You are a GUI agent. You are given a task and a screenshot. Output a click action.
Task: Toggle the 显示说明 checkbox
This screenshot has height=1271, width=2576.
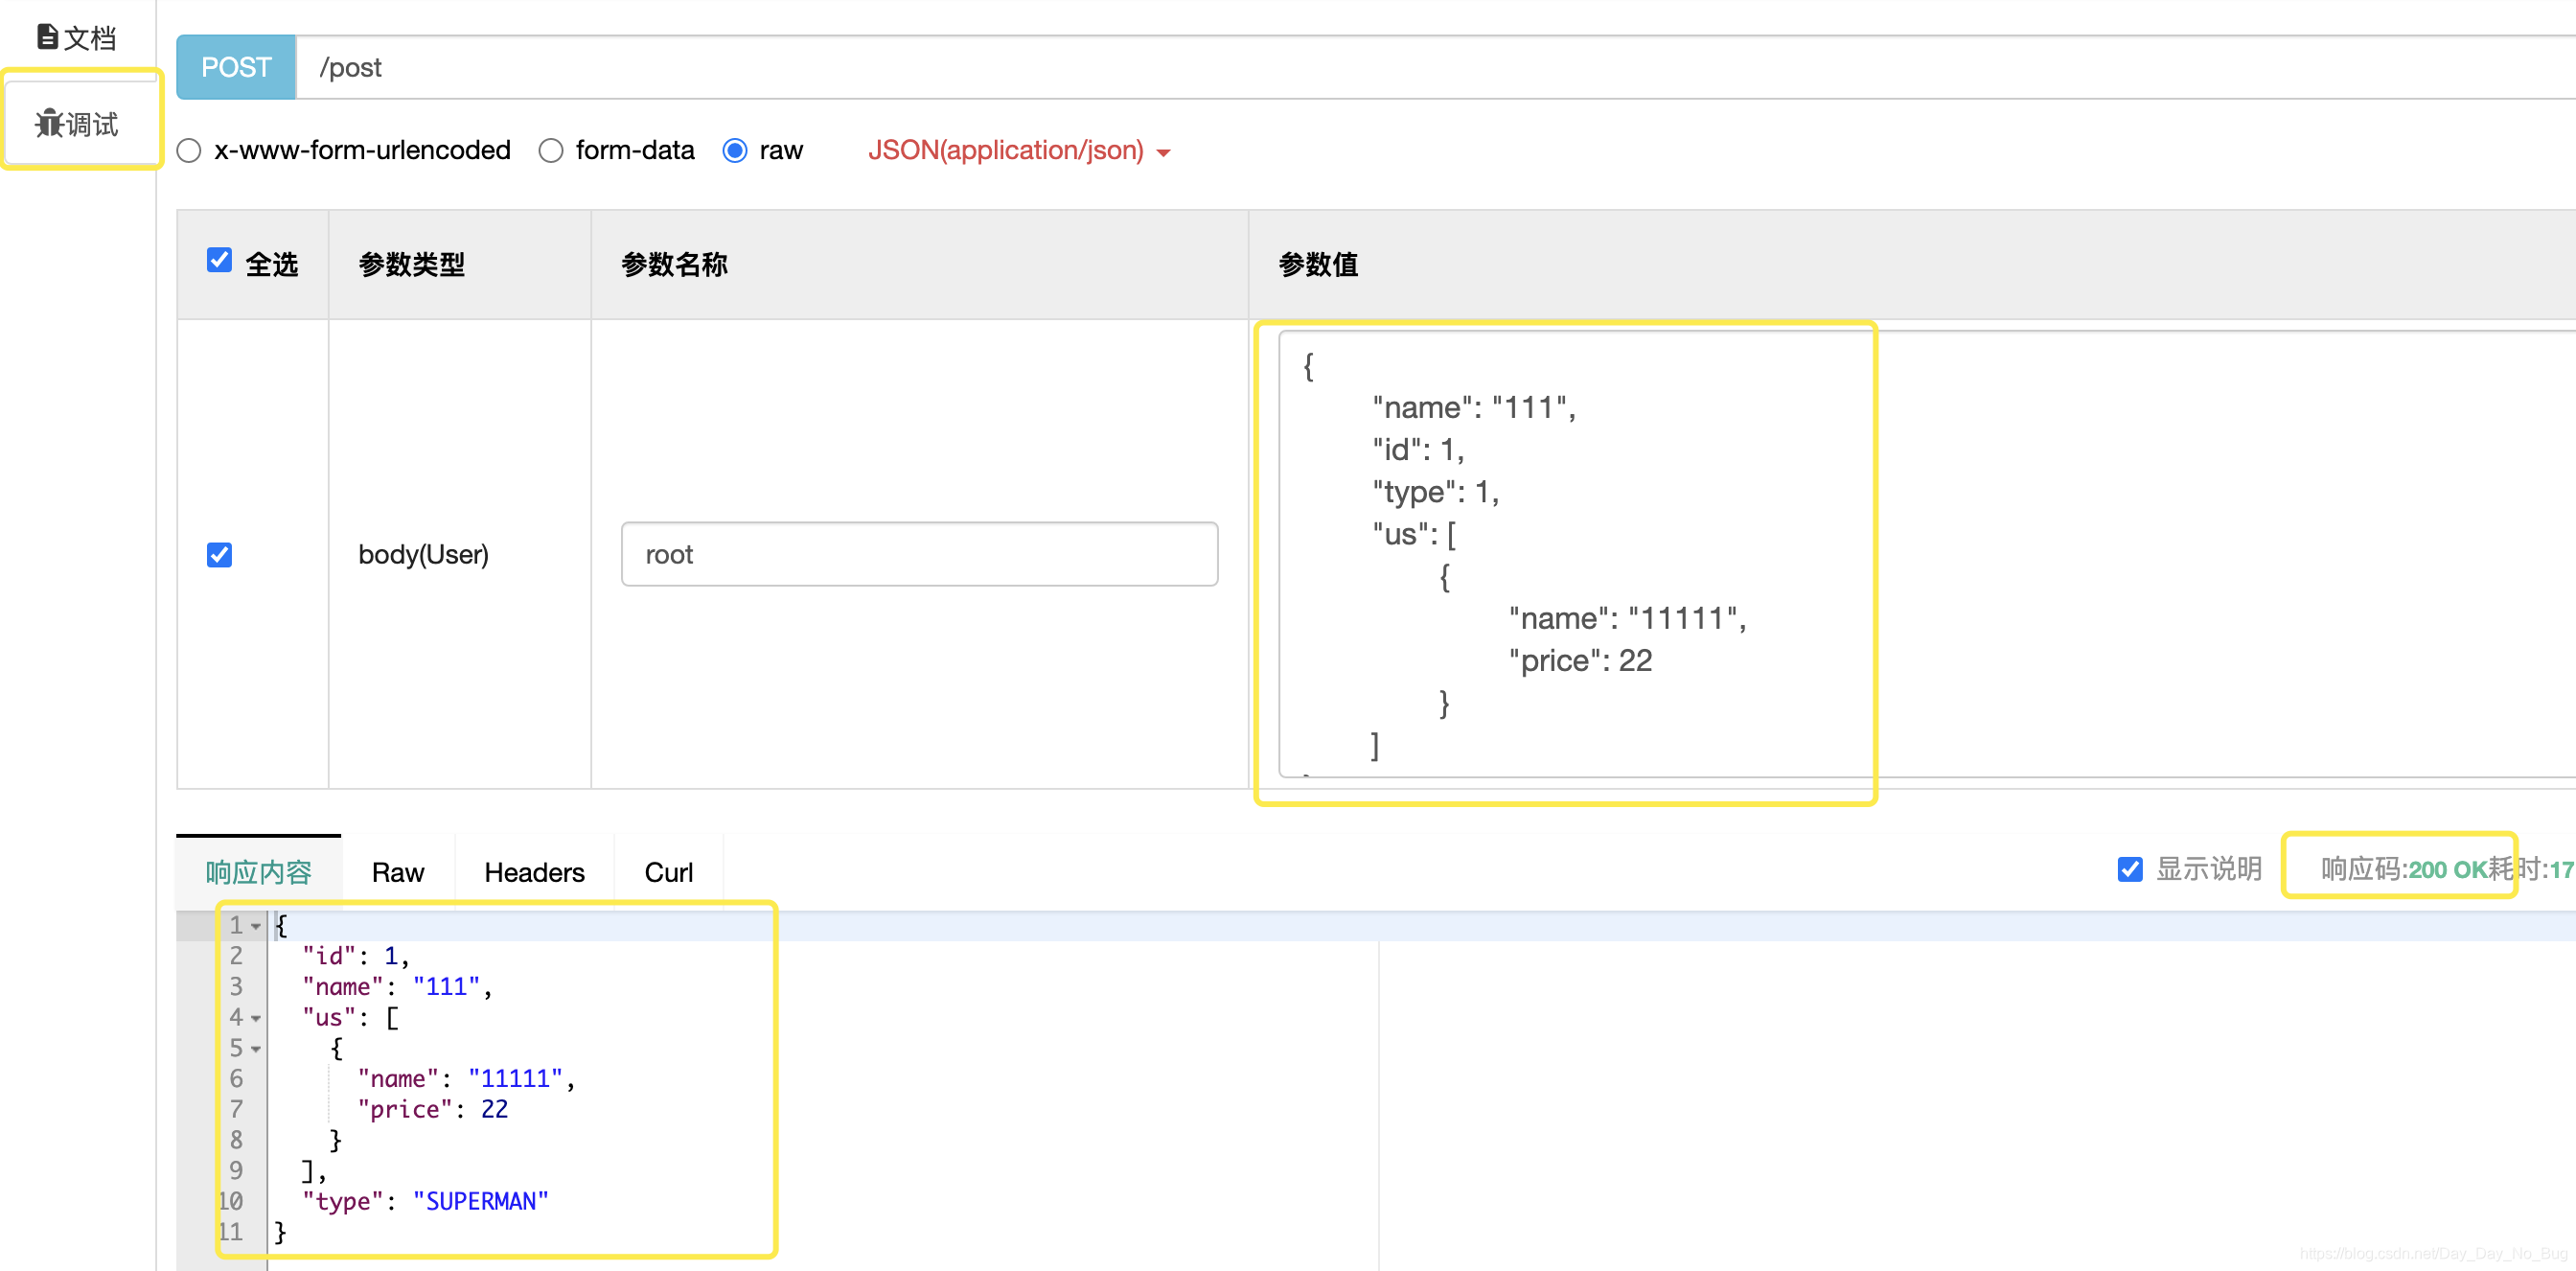point(2130,869)
